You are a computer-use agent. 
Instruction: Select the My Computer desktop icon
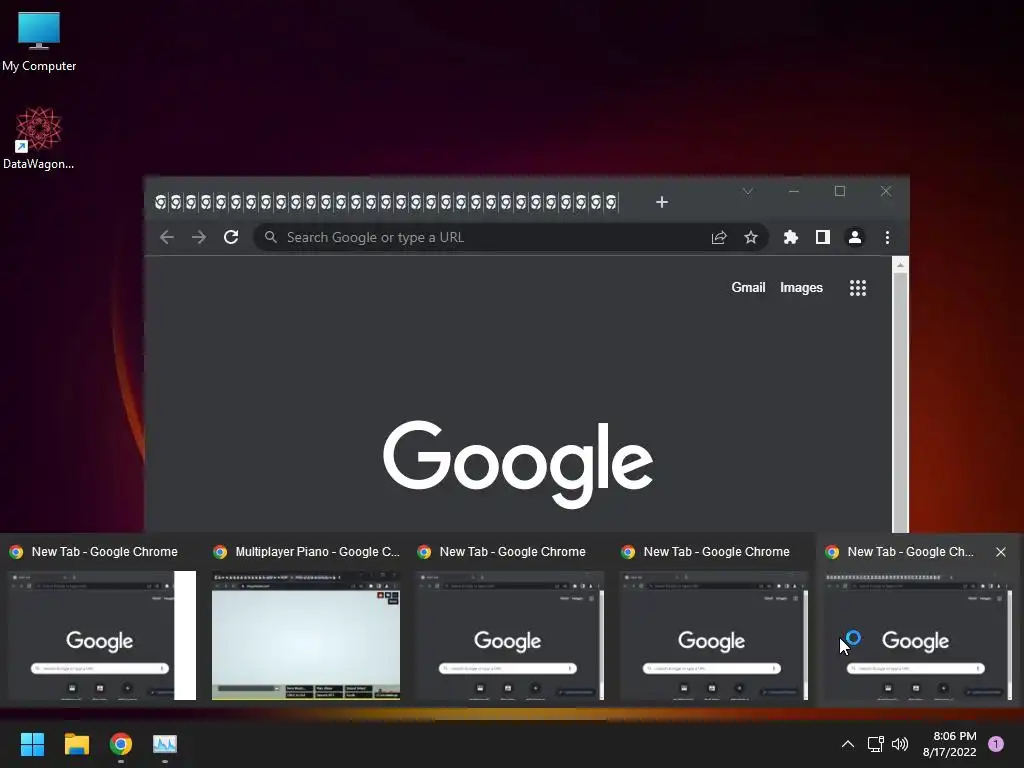click(39, 41)
